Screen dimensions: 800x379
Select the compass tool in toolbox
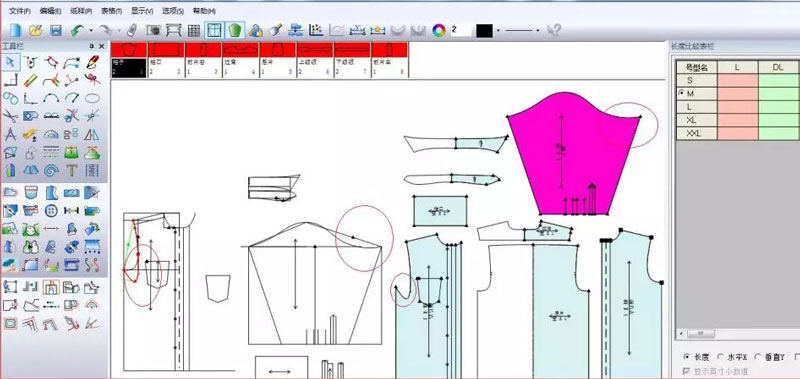pos(10,135)
